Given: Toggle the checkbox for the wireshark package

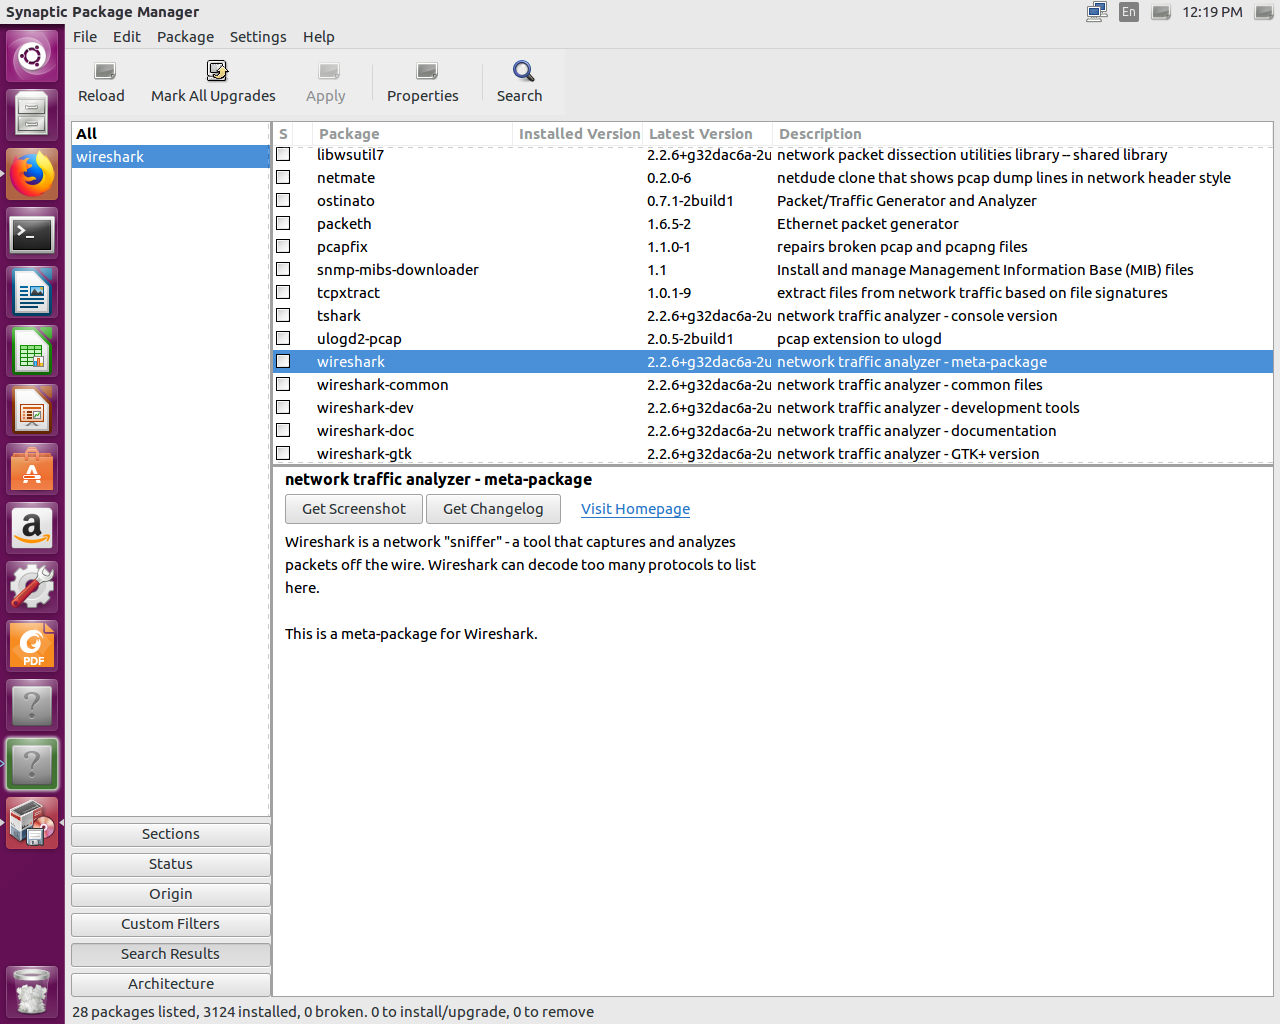Looking at the screenshot, I should click(283, 361).
